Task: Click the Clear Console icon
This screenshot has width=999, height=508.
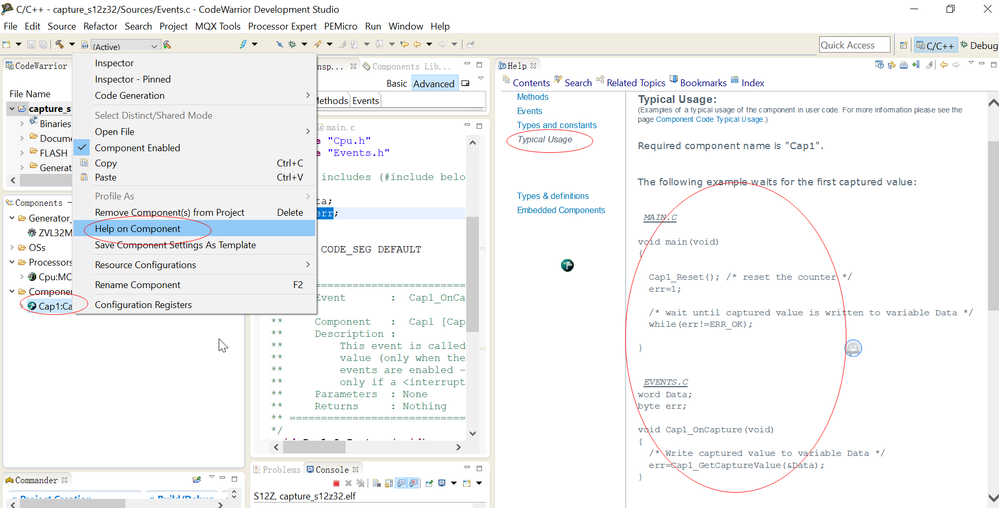Action: (377, 484)
